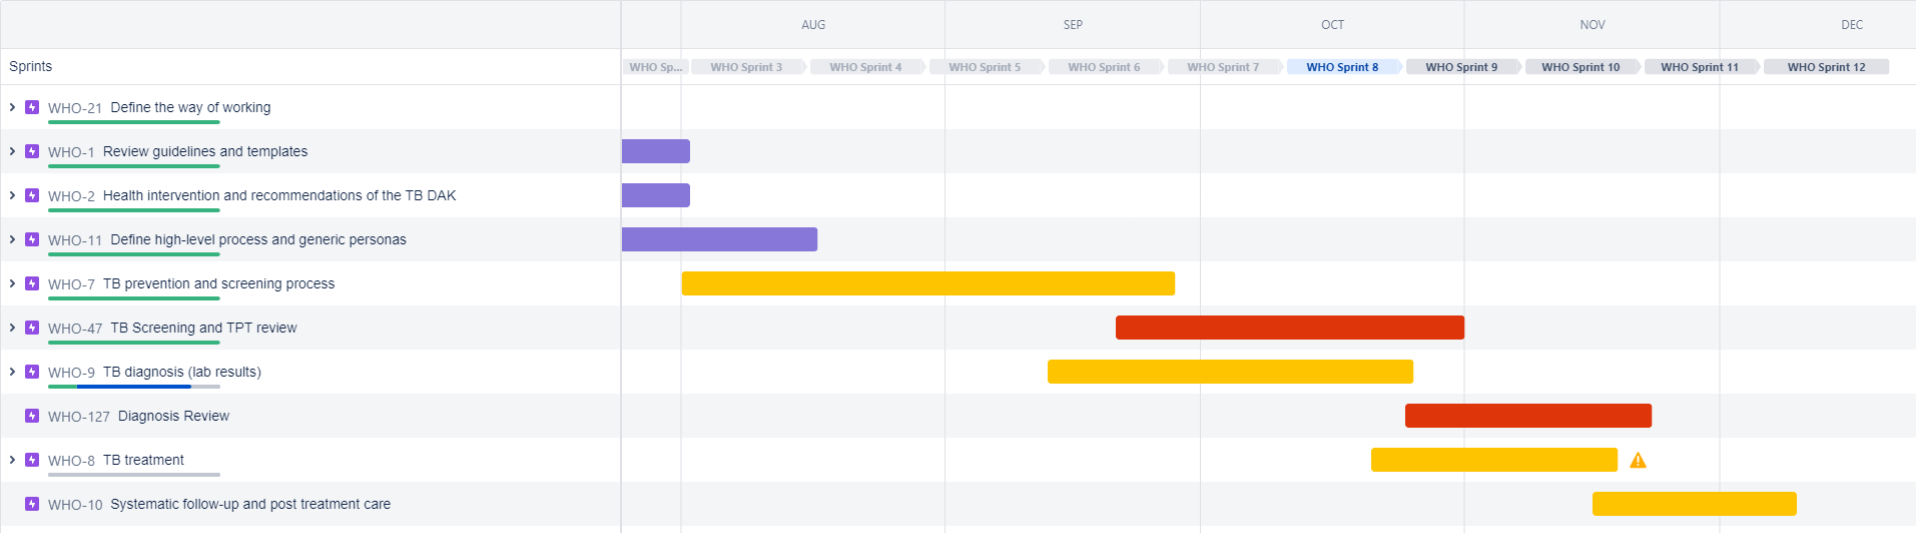
Task: Click the epic icon for WHO-8
Action: pos(32,460)
